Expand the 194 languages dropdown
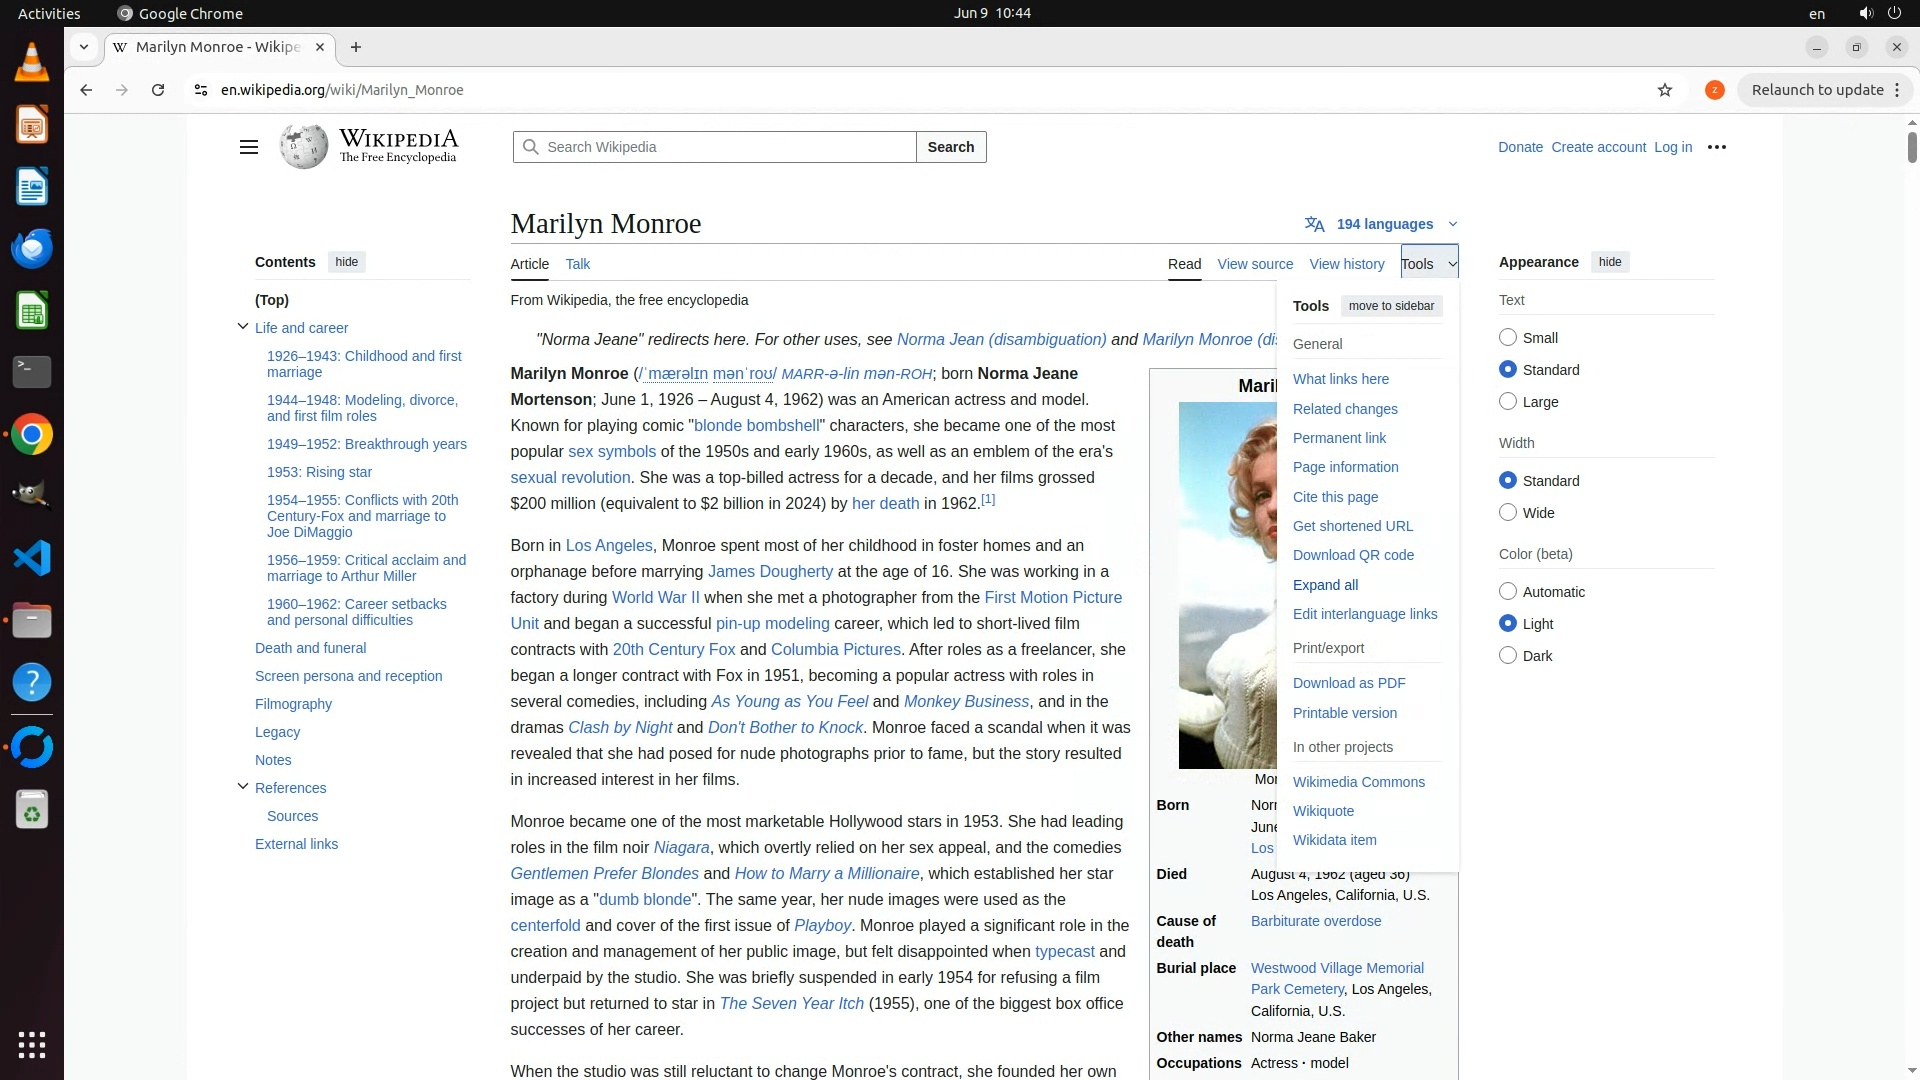This screenshot has height=1080, width=1920. coord(1383,224)
